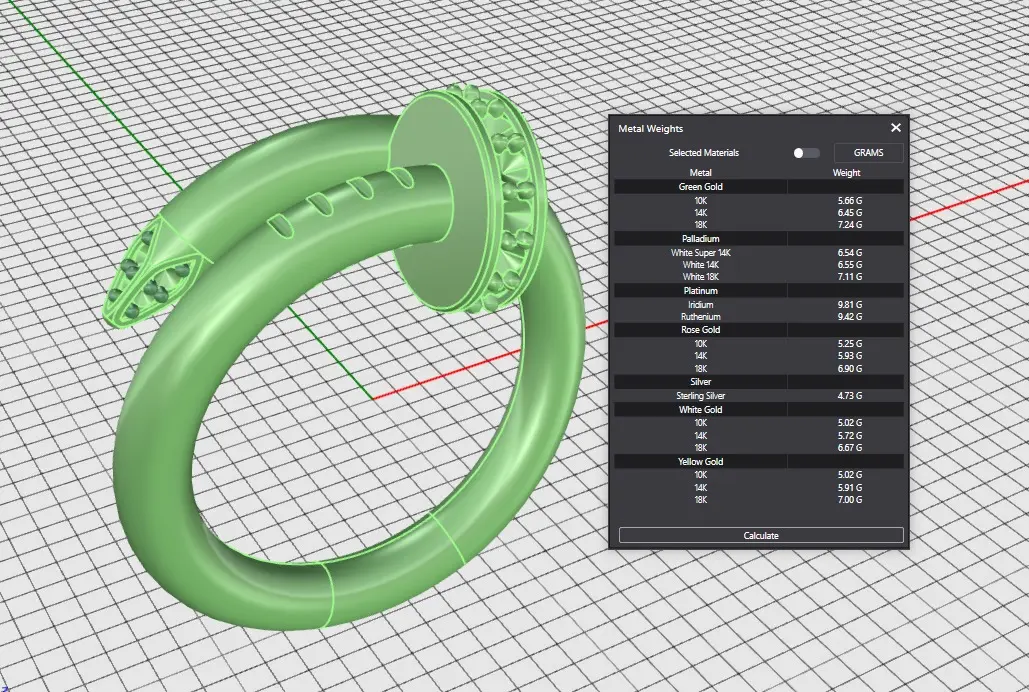Open the GRAMS unit dropdown
The image size is (1029, 692).
click(x=868, y=152)
